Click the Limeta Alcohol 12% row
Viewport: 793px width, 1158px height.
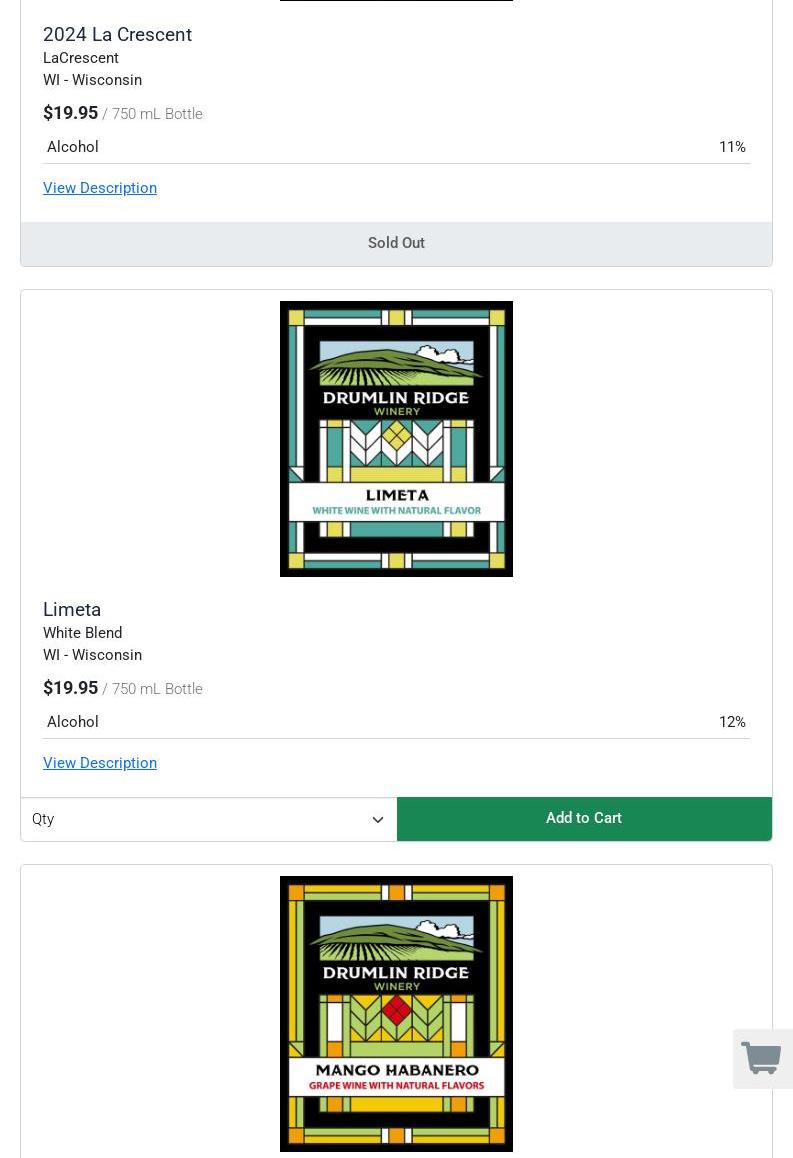(x=396, y=722)
